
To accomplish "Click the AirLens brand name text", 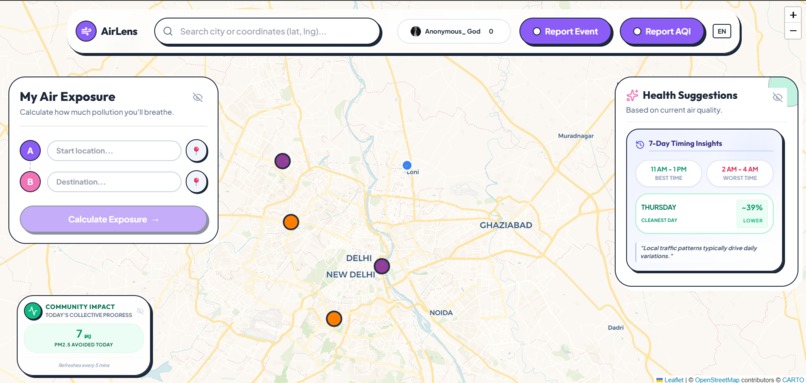I will pyautogui.click(x=119, y=31).
